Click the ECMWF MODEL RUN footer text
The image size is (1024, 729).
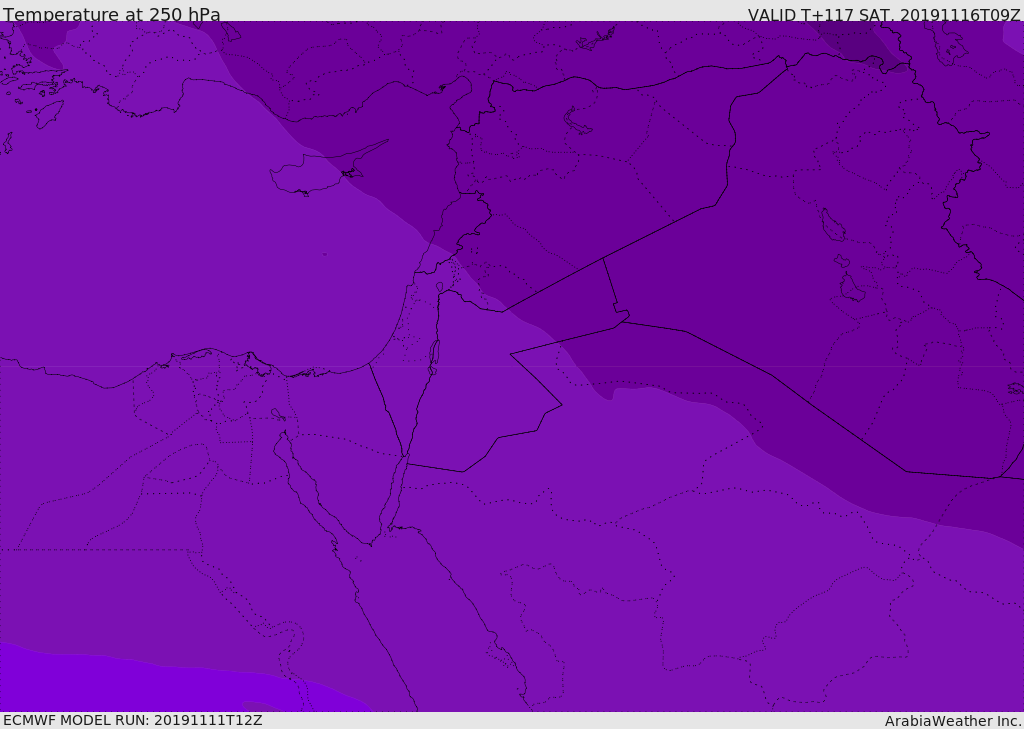[133, 721]
